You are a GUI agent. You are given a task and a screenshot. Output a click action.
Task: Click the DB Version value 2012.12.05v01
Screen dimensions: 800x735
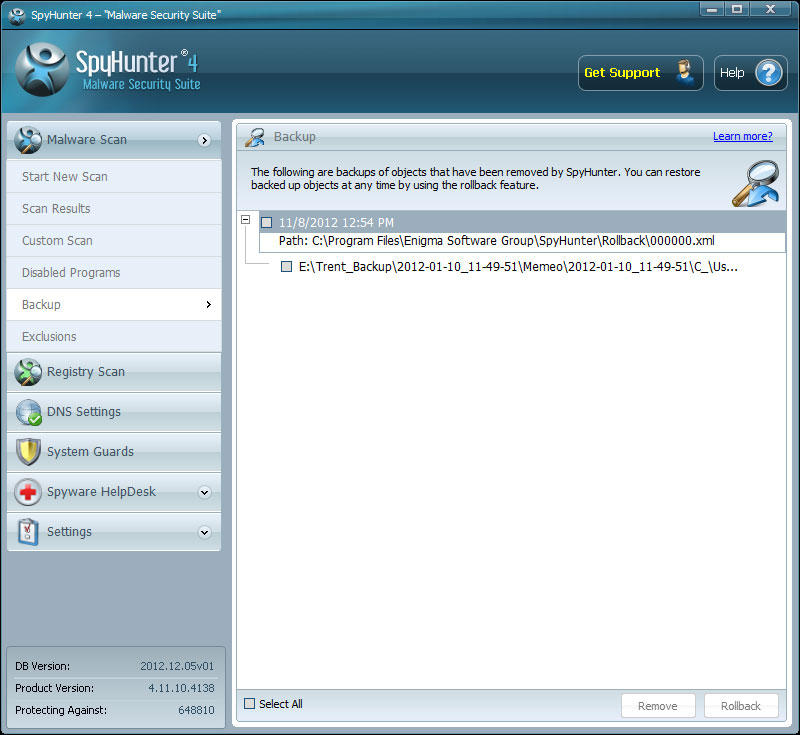point(177,666)
